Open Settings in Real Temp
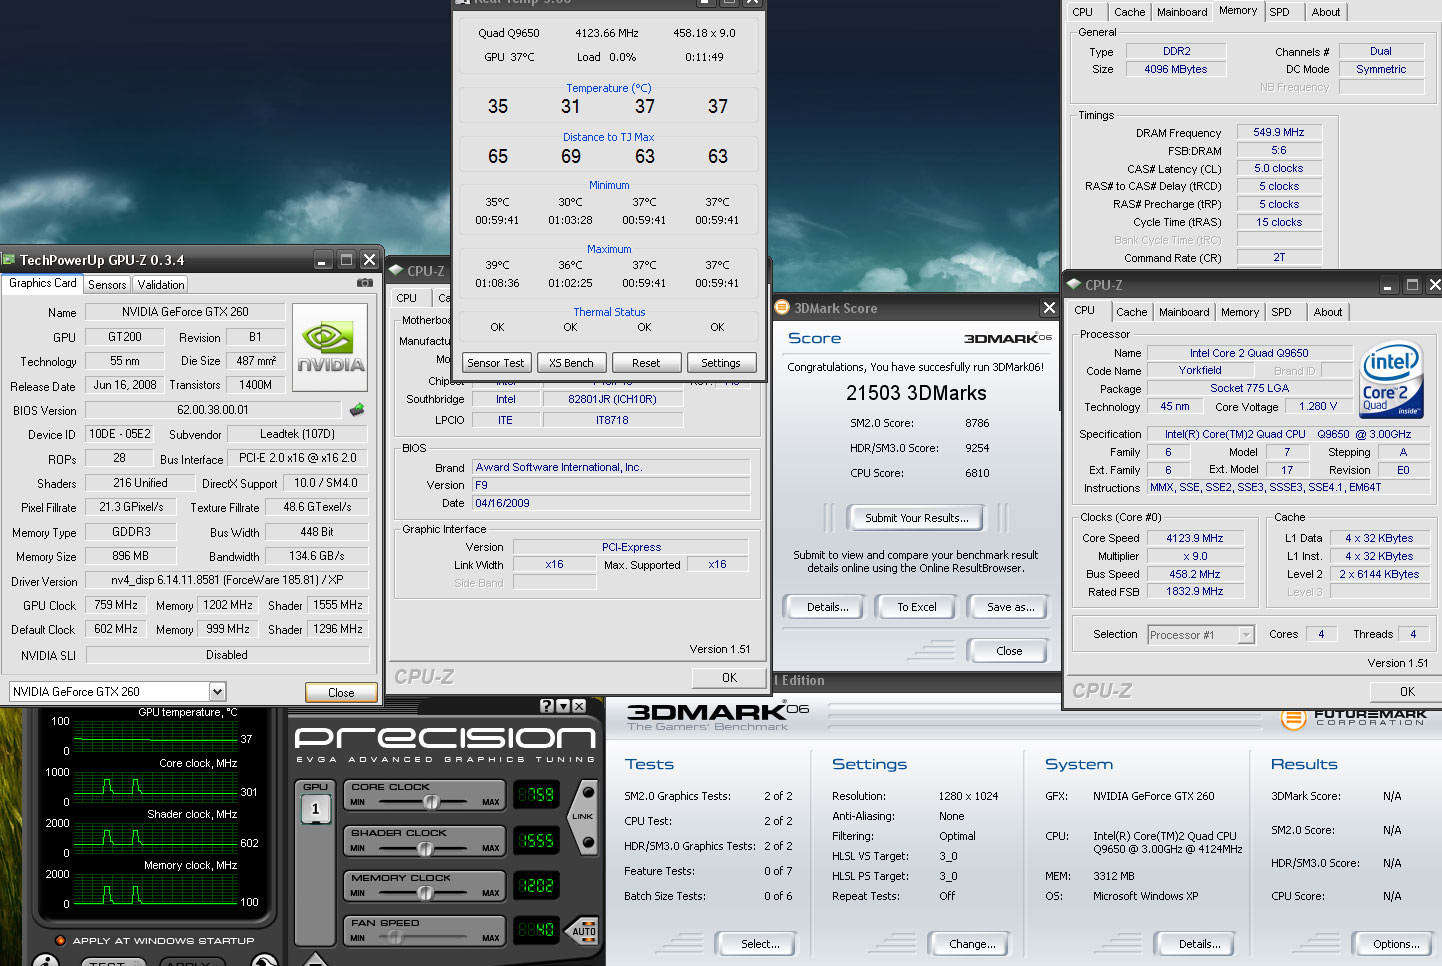The width and height of the screenshot is (1442, 966). click(x=721, y=363)
